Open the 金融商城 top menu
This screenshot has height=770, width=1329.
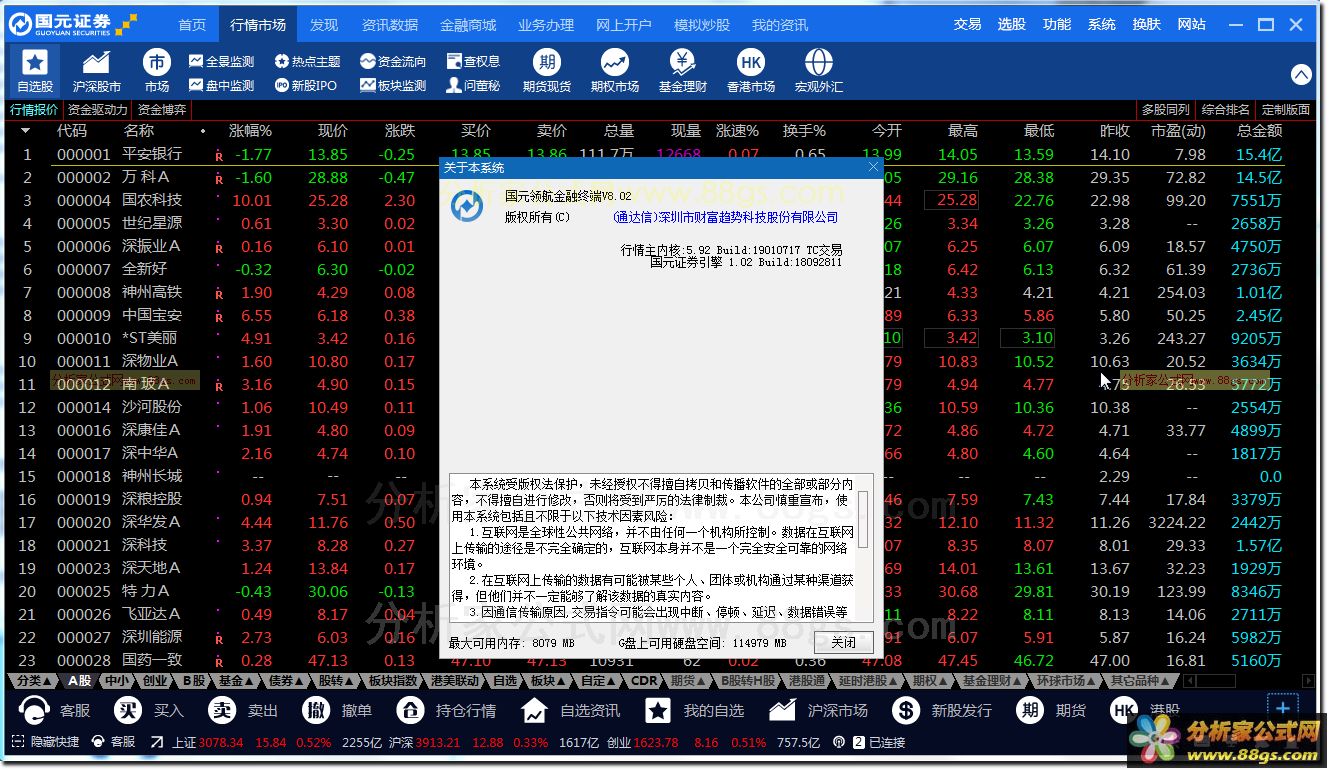467,24
